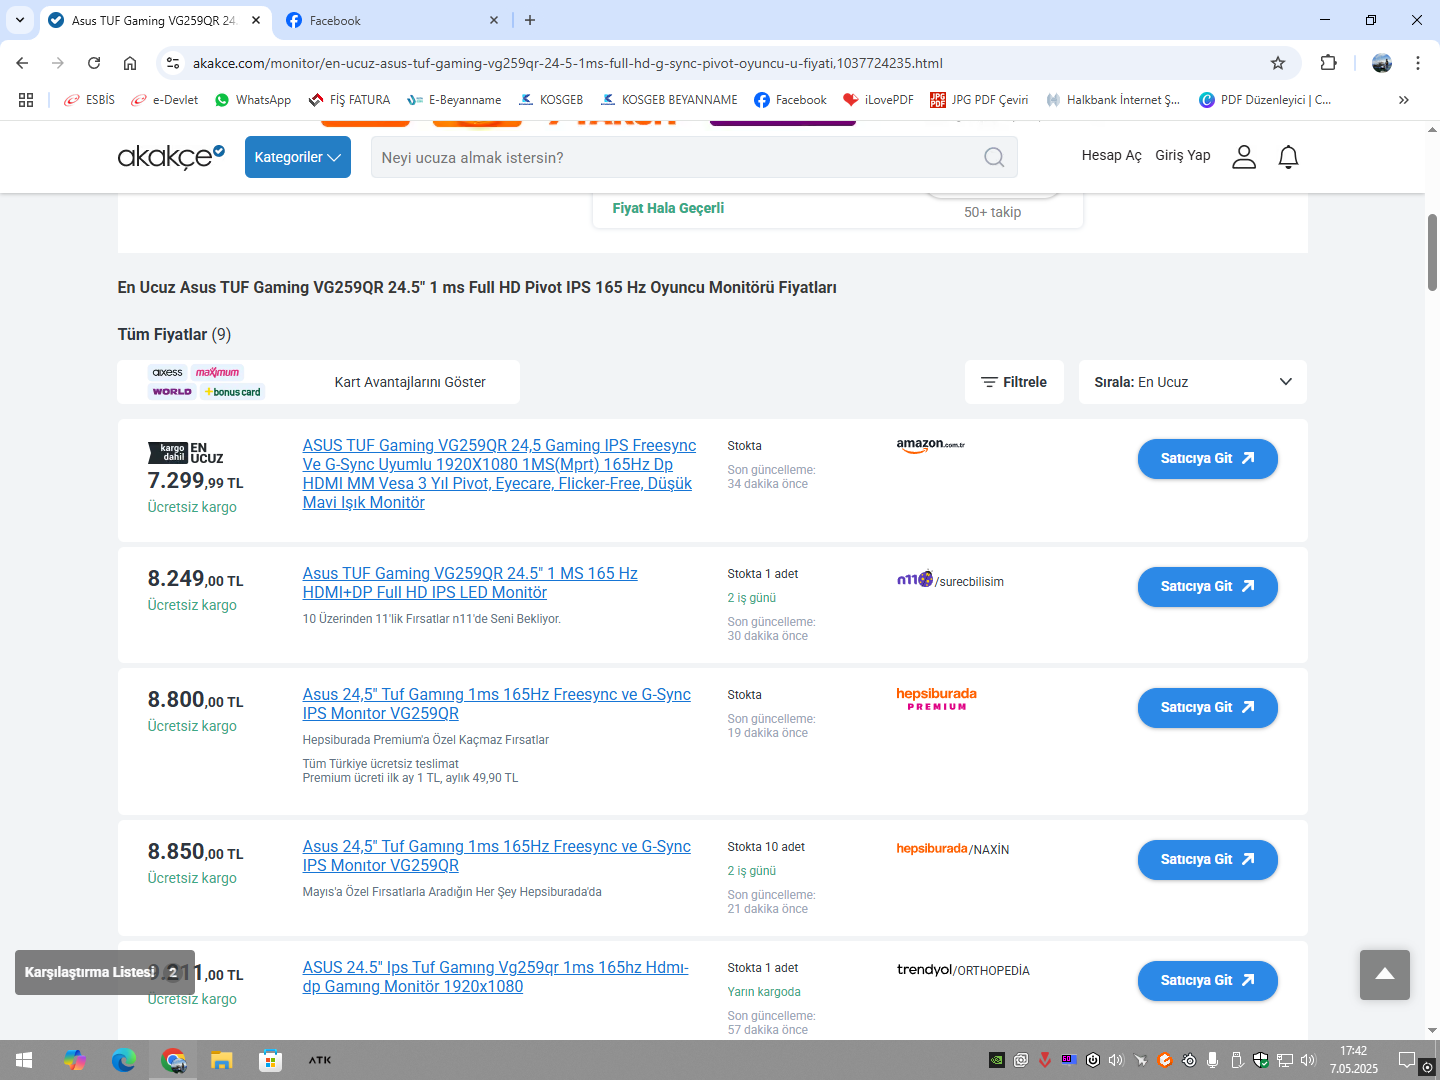This screenshot has width=1440, height=1080.
Task: Open Windows Start menu
Action: point(24,1060)
